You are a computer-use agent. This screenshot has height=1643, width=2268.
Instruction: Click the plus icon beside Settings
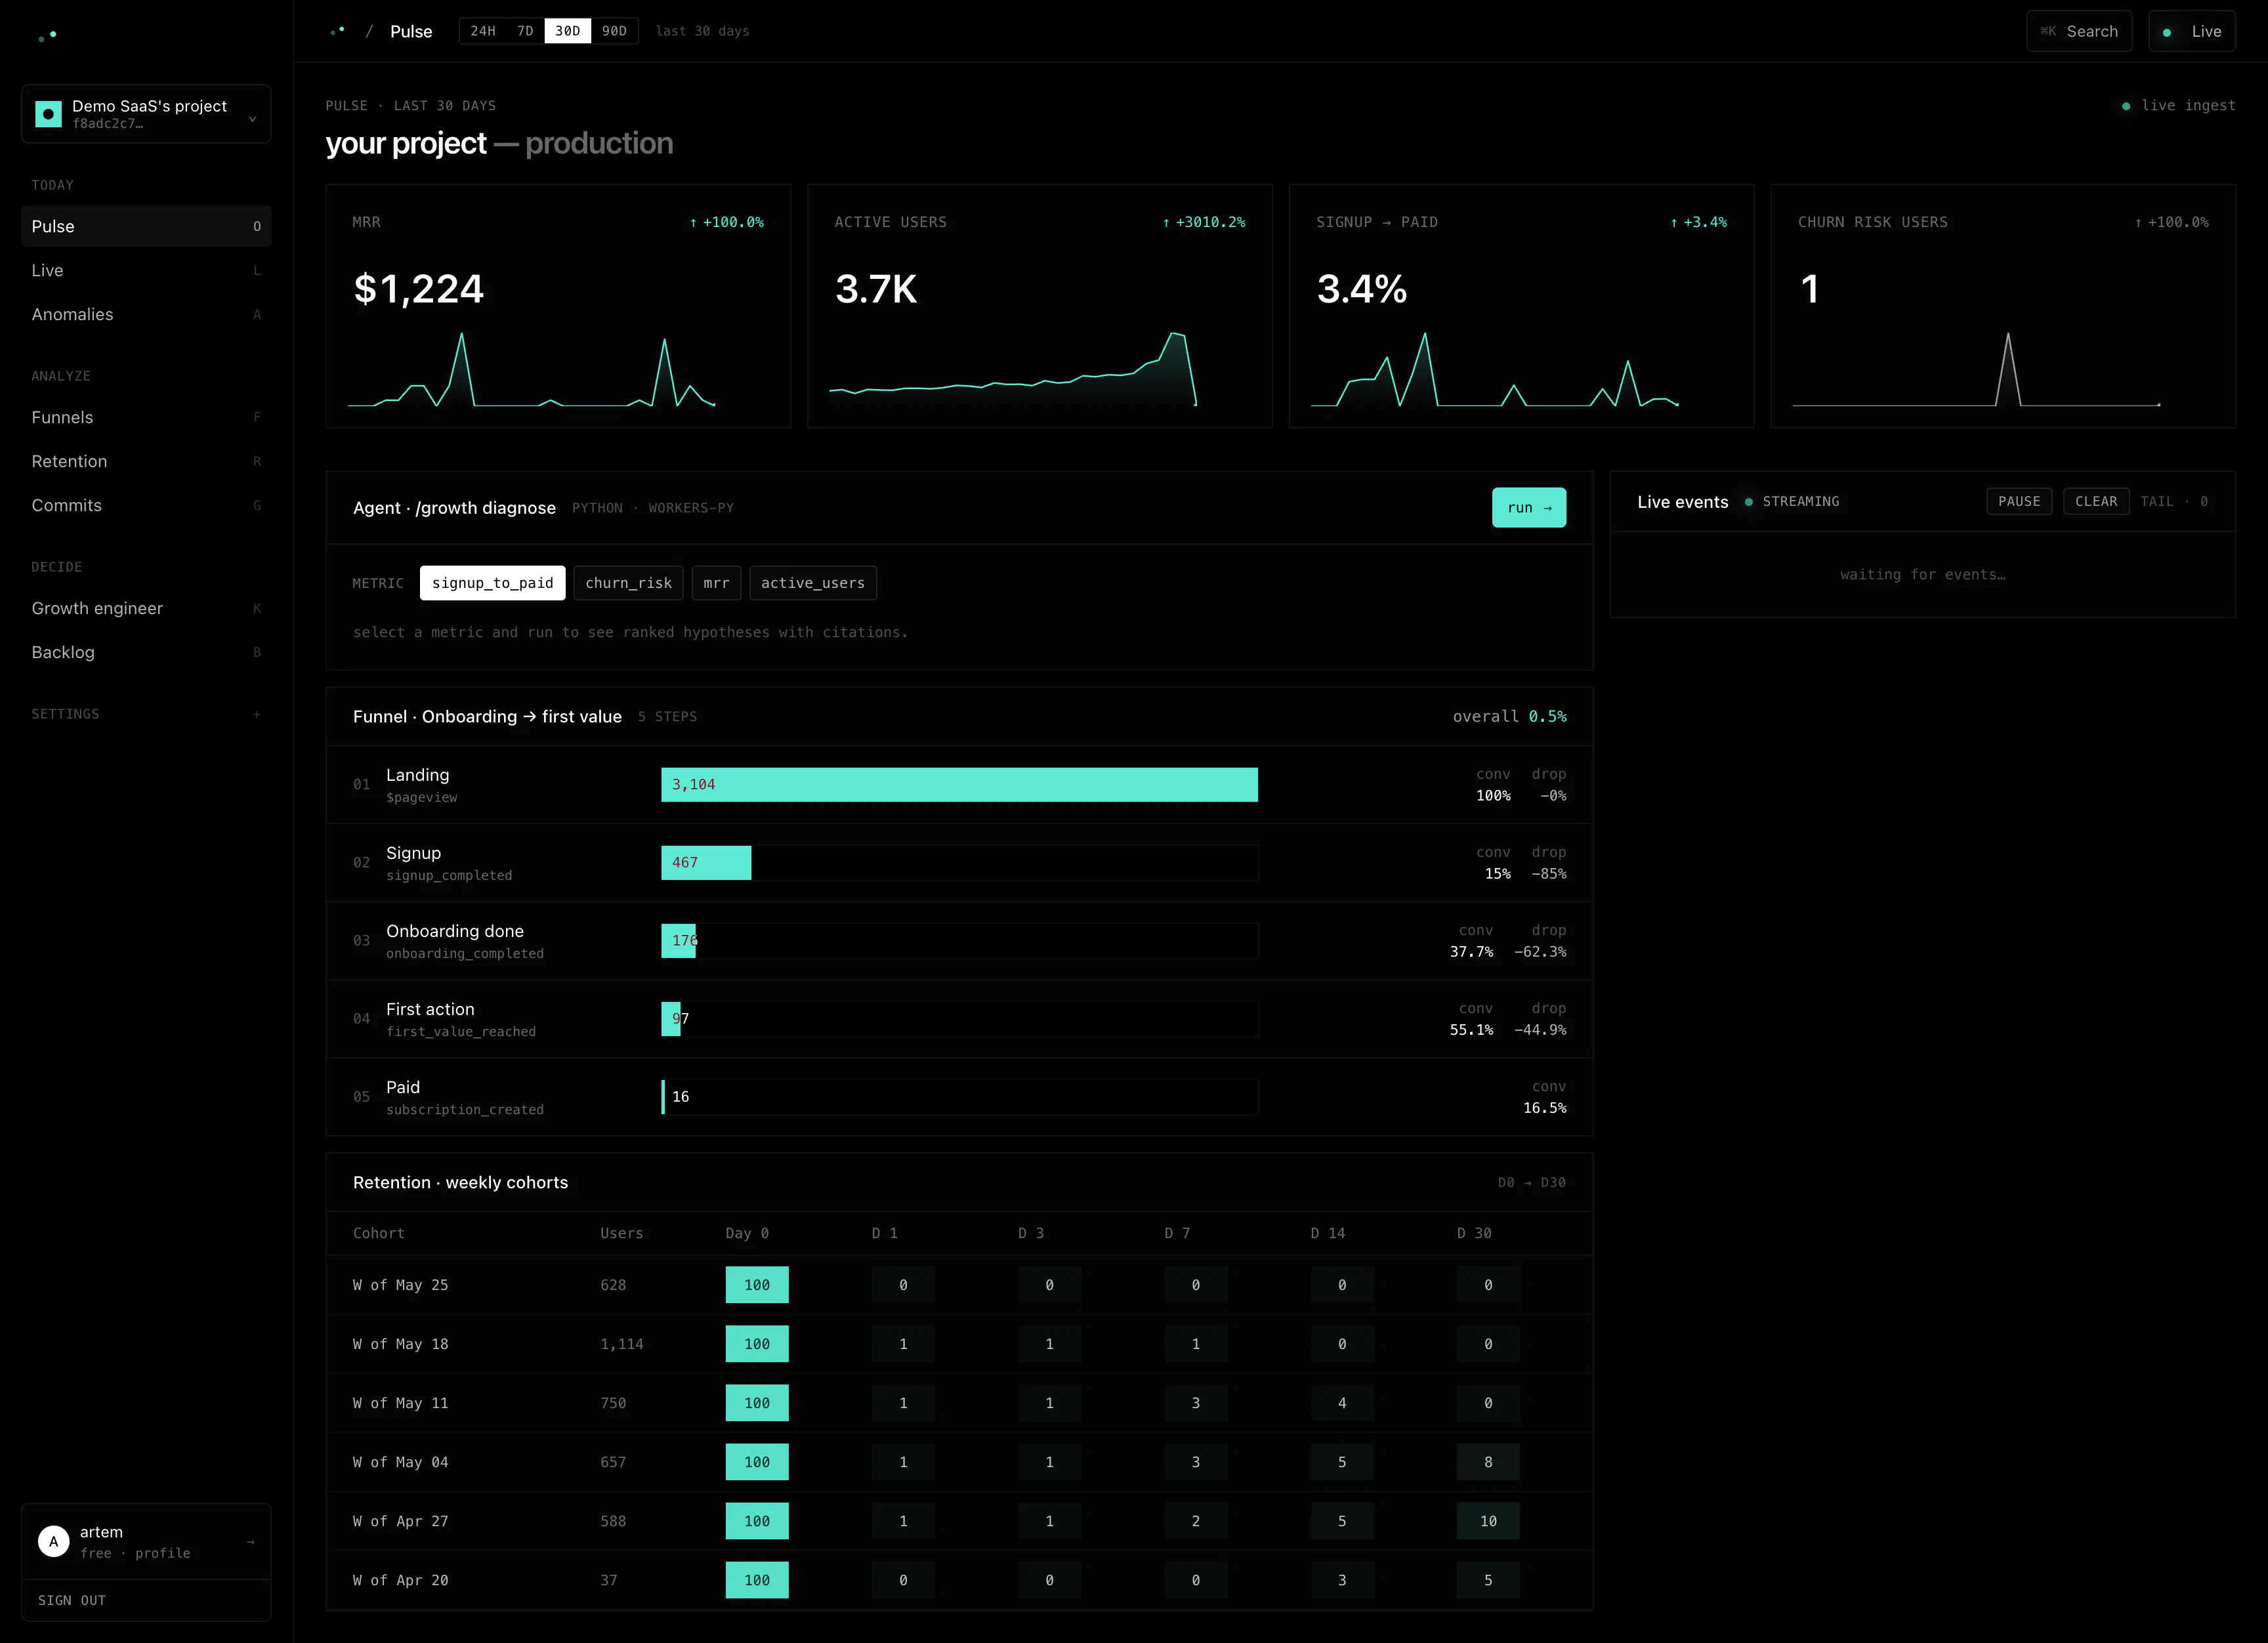[257, 714]
